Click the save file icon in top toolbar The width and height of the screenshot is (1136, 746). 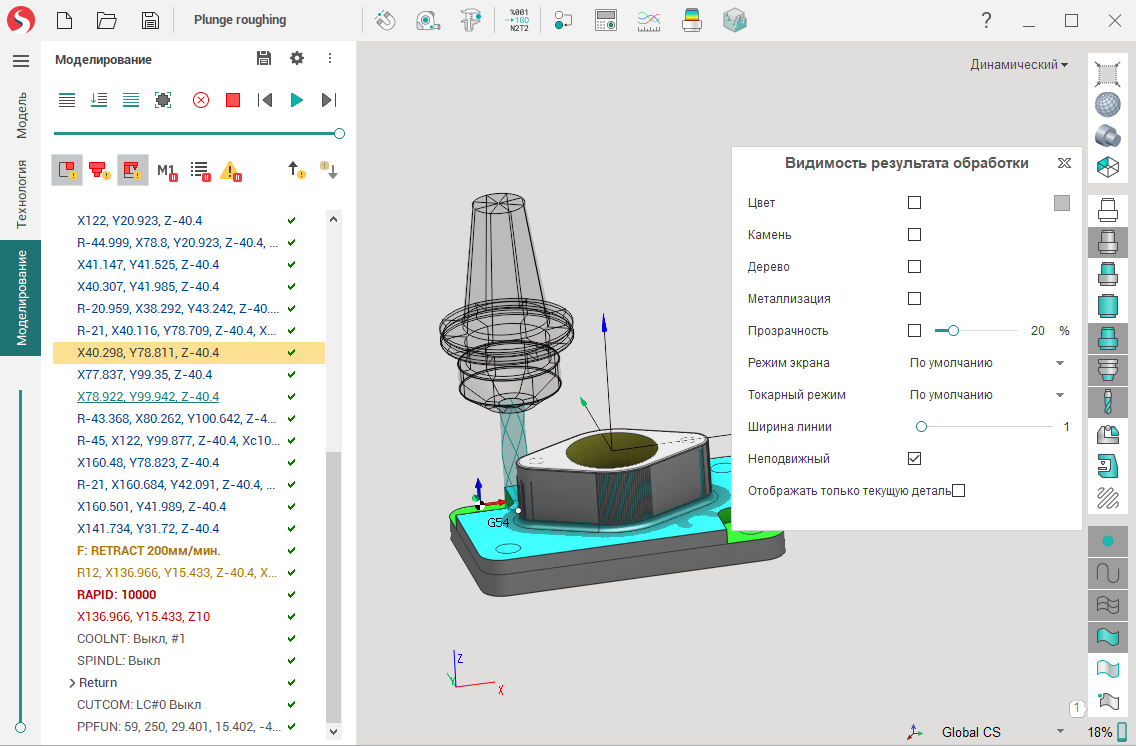[x=150, y=20]
